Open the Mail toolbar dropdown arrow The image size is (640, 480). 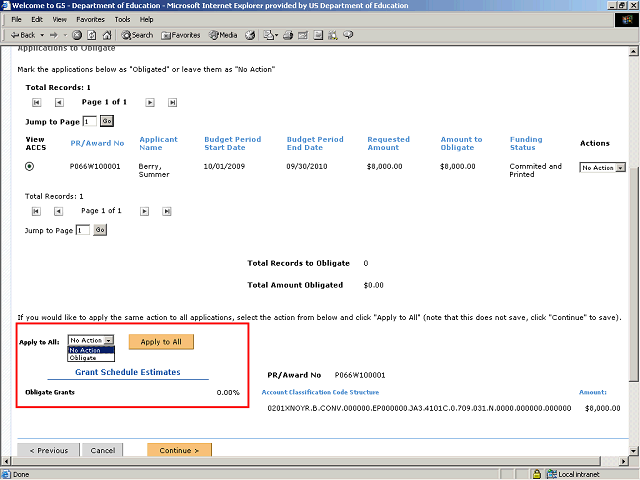[x=276, y=35]
